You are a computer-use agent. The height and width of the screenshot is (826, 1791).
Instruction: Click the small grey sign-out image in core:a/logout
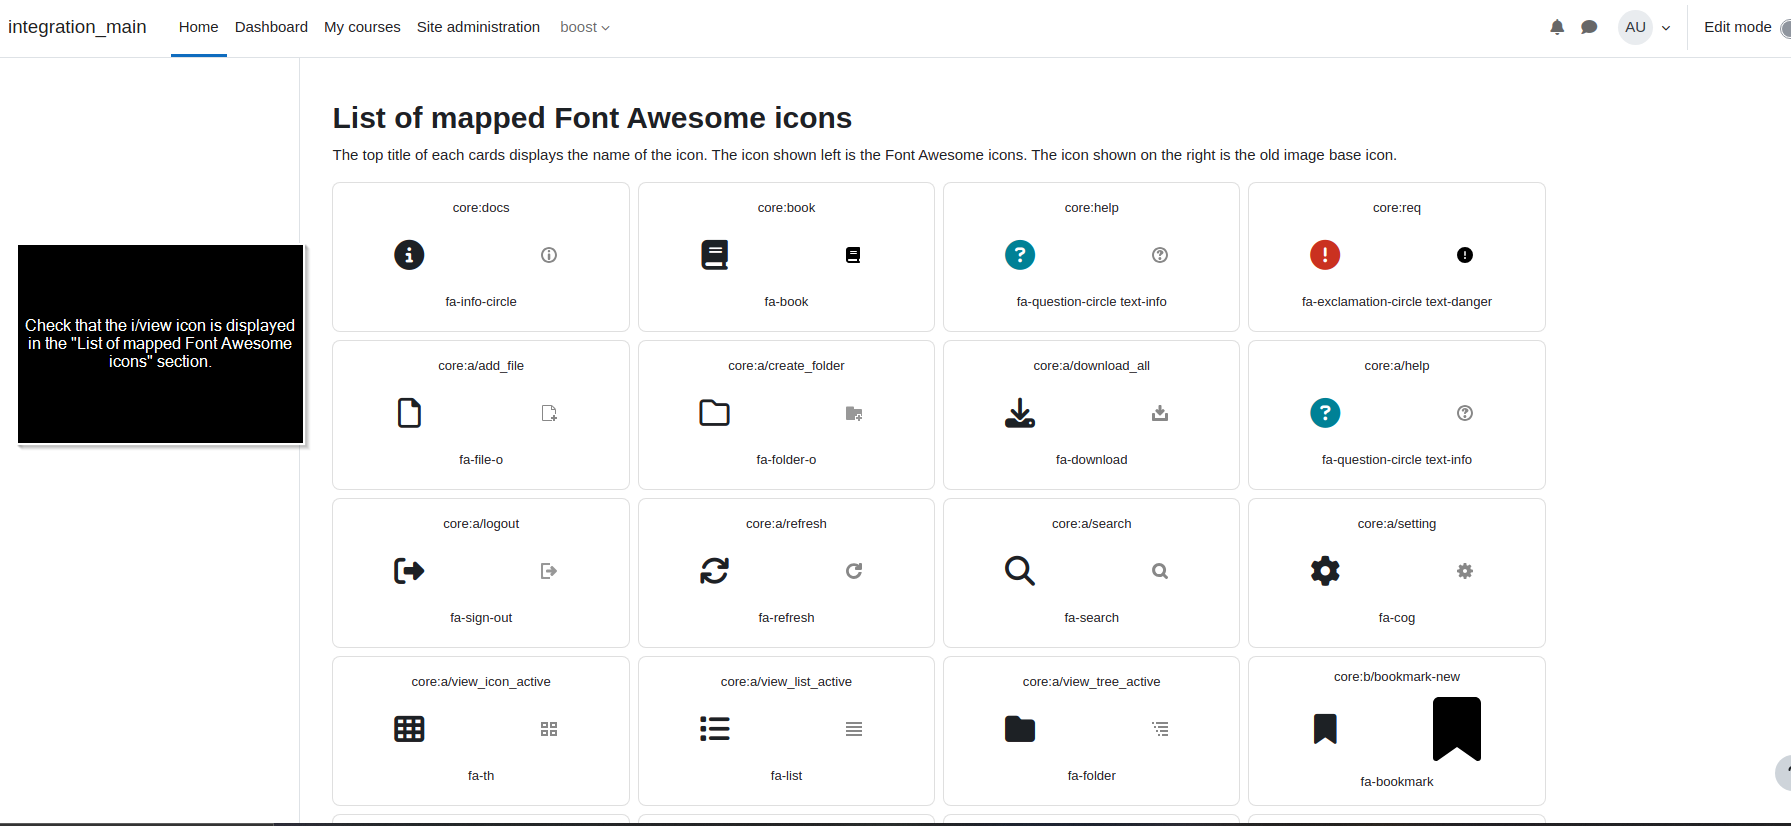tap(549, 571)
